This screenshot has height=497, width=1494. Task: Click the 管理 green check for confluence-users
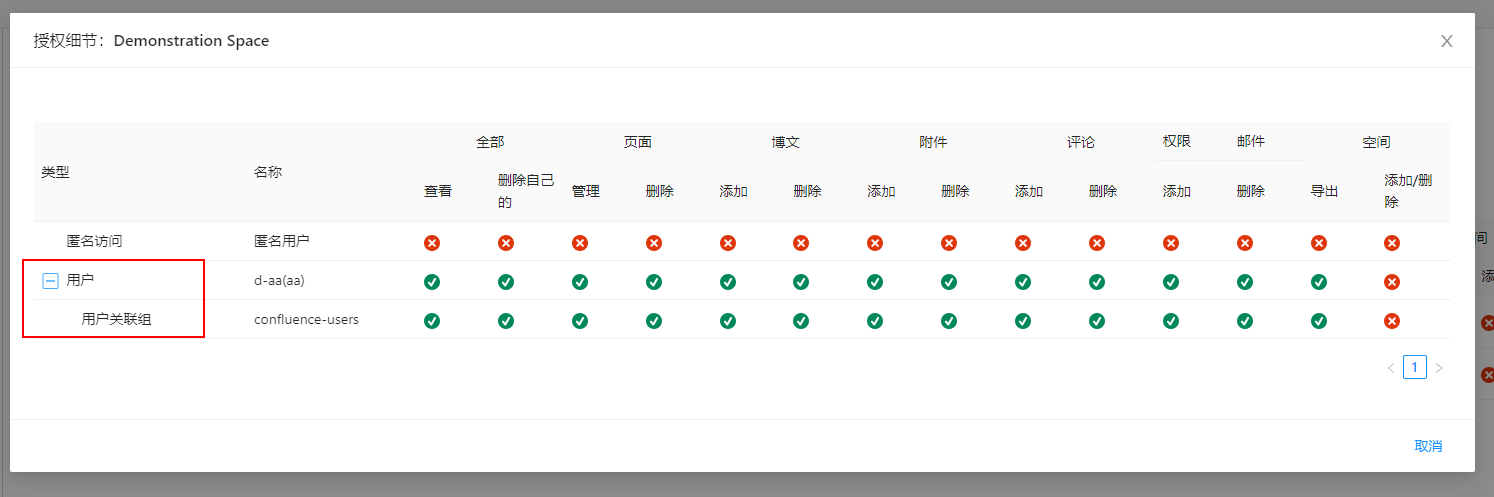(x=580, y=321)
